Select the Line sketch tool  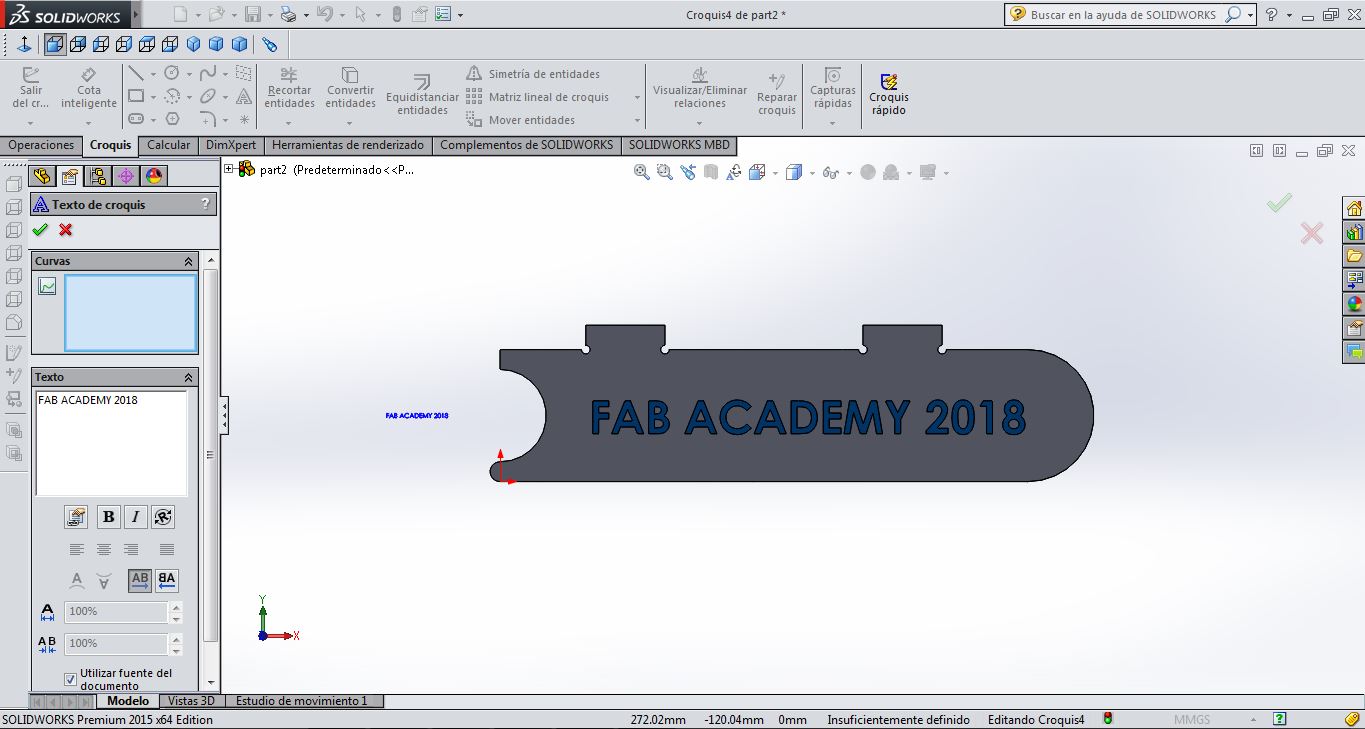[136, 74]
